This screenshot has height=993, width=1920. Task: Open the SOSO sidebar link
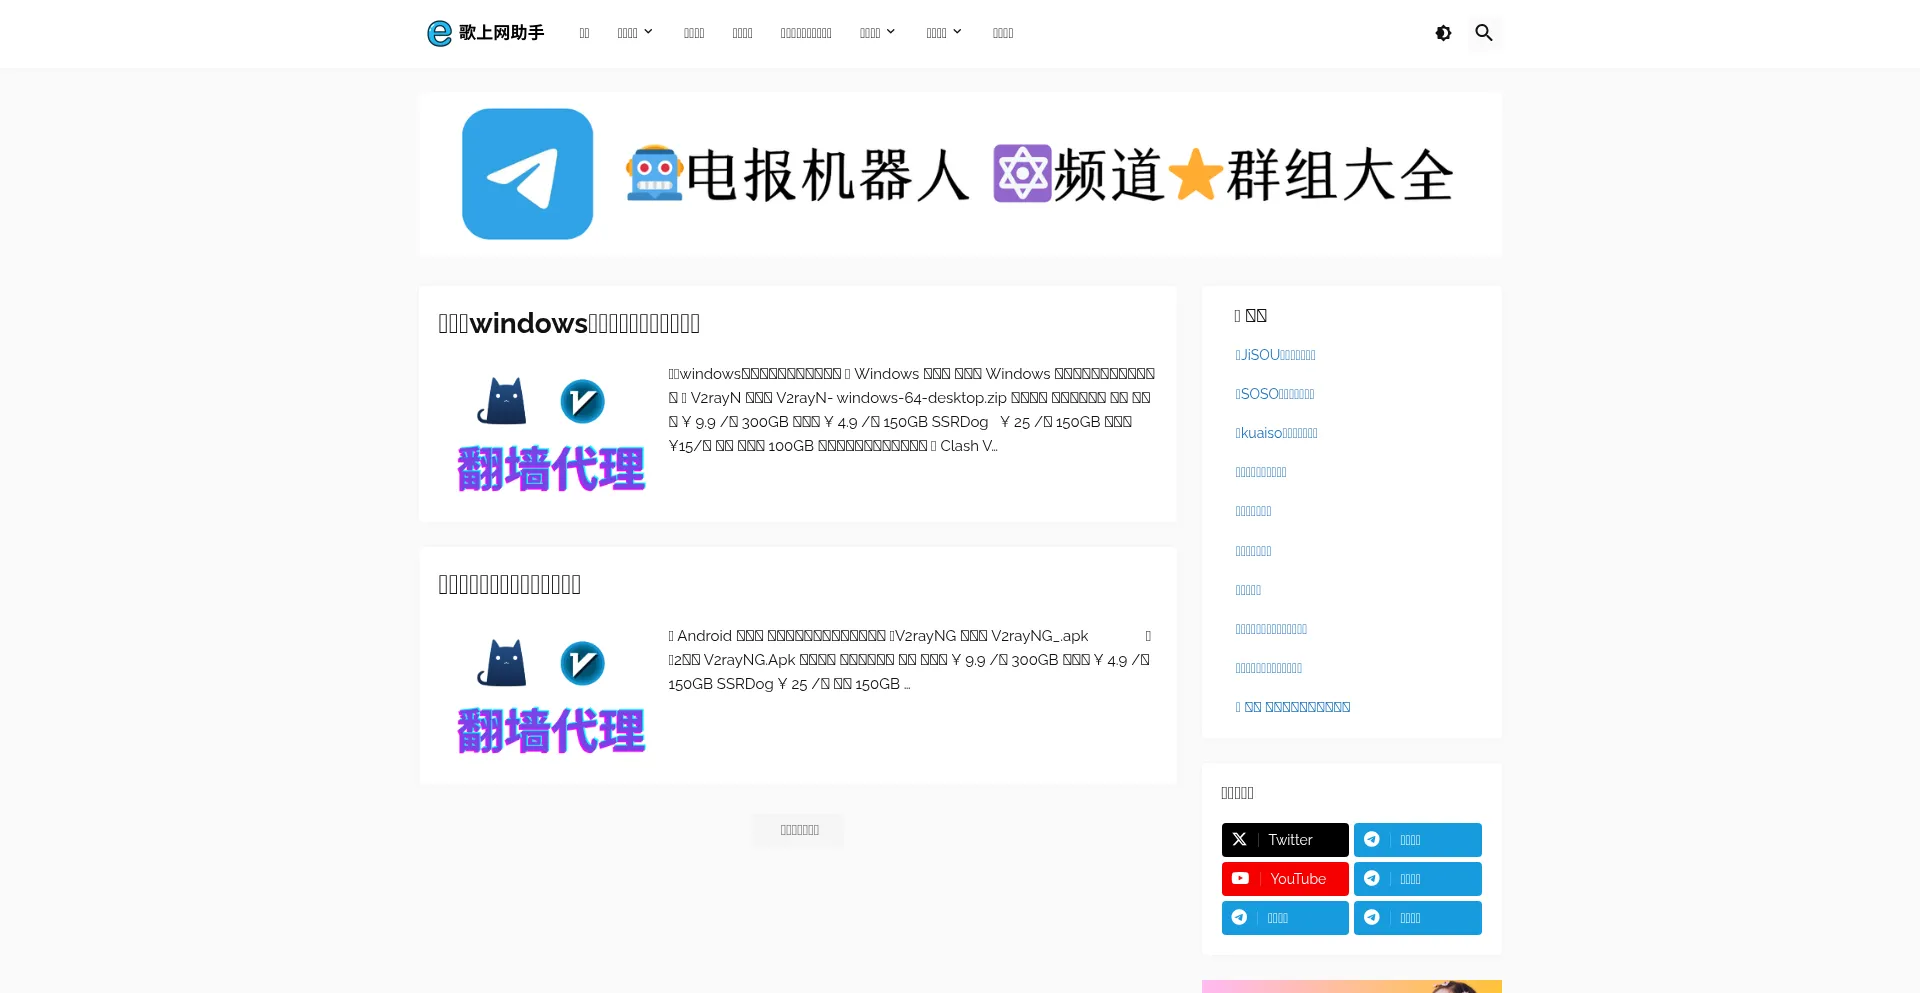point(1275,394)
